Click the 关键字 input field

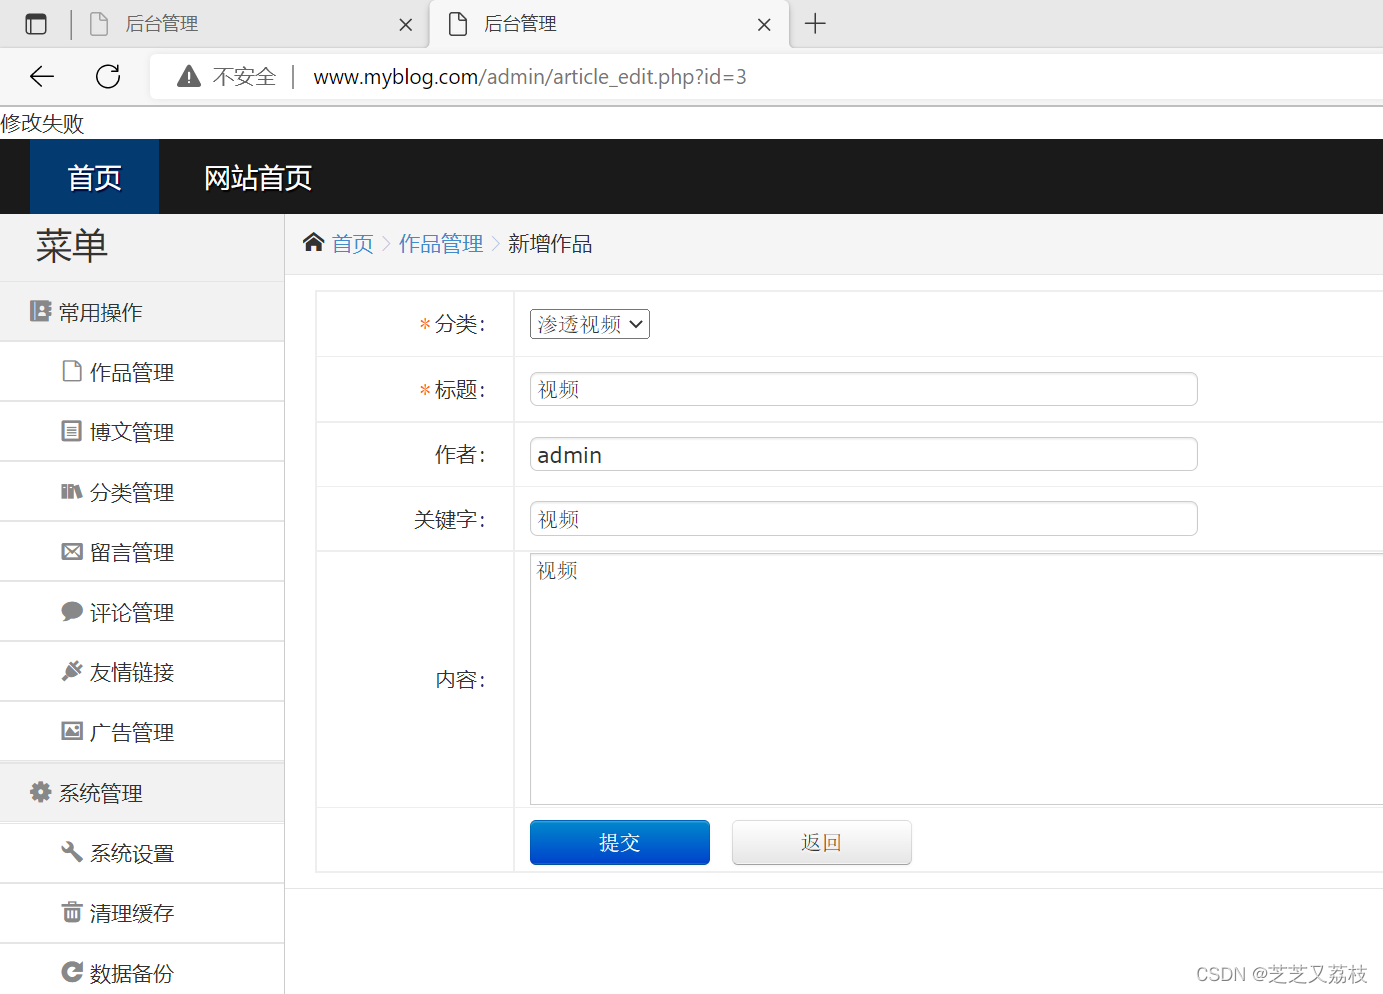pyautogui.click(x=864, y=519)
